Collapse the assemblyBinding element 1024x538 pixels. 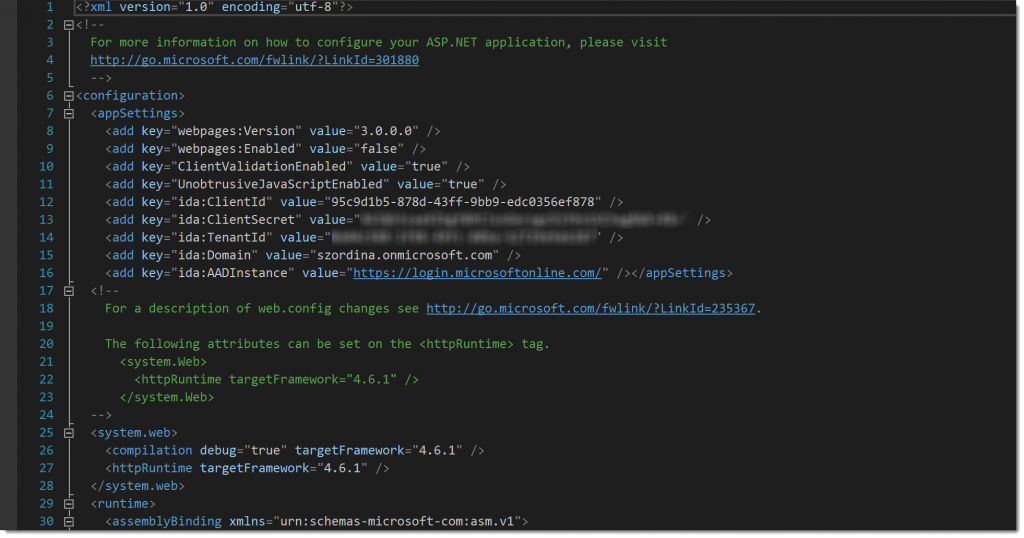pos(68,522)
